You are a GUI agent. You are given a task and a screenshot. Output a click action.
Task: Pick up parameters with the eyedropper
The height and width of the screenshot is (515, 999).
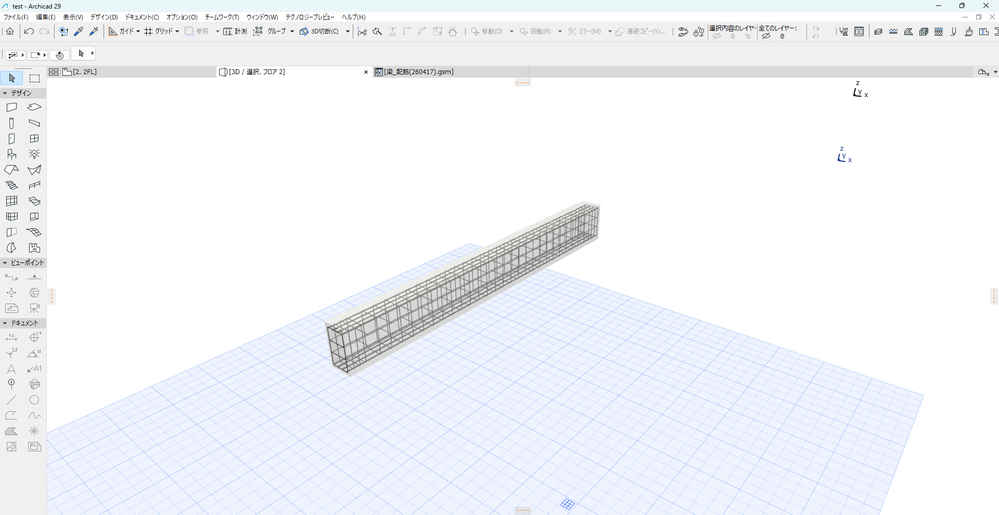(79, 31)
